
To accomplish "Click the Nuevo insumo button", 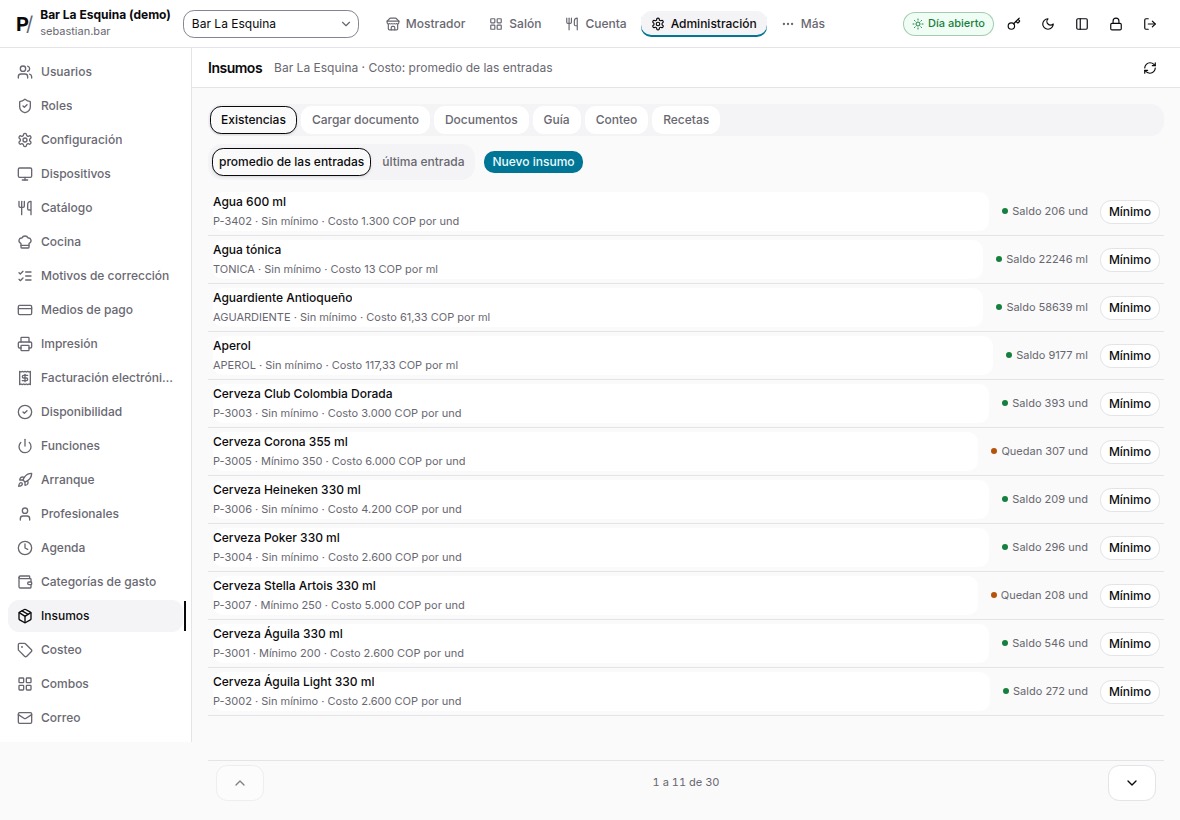I will 533,162.
